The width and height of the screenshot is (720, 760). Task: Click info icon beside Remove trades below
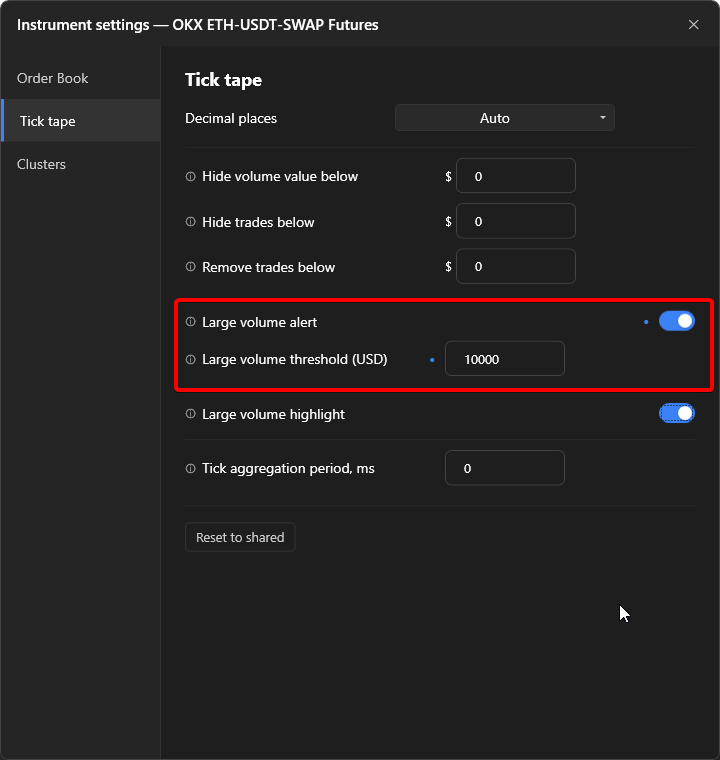[x=191, y=267]
